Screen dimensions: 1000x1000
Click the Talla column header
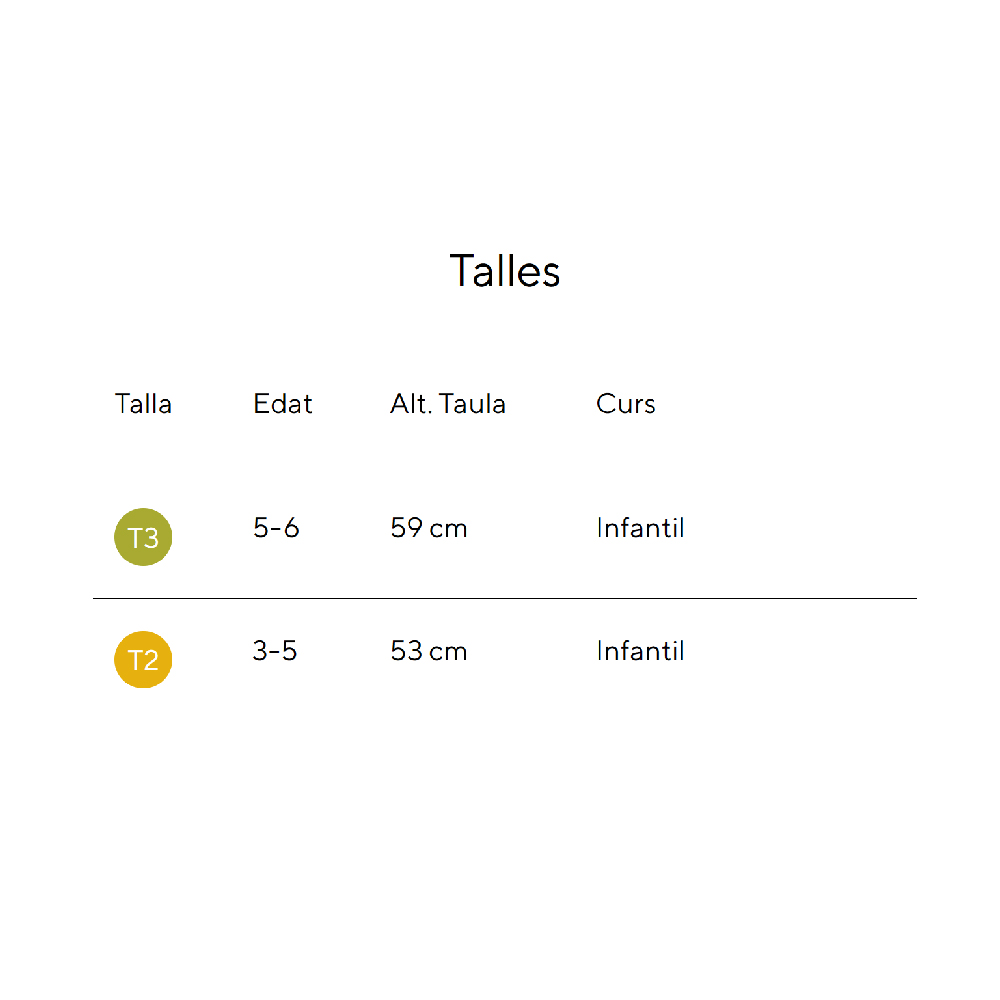tap(143, 404)
